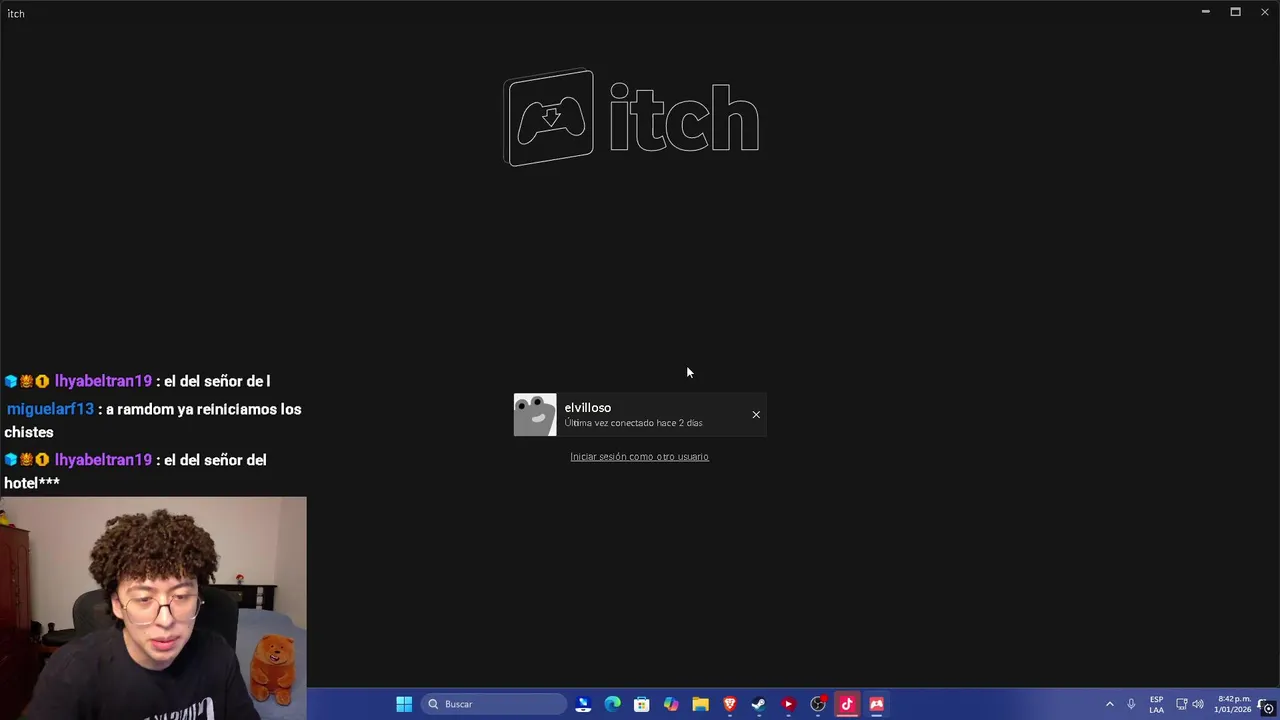Click the microphone tray icon
The width and height of the screenshot is (1280, 720).
coord(1131,704)
